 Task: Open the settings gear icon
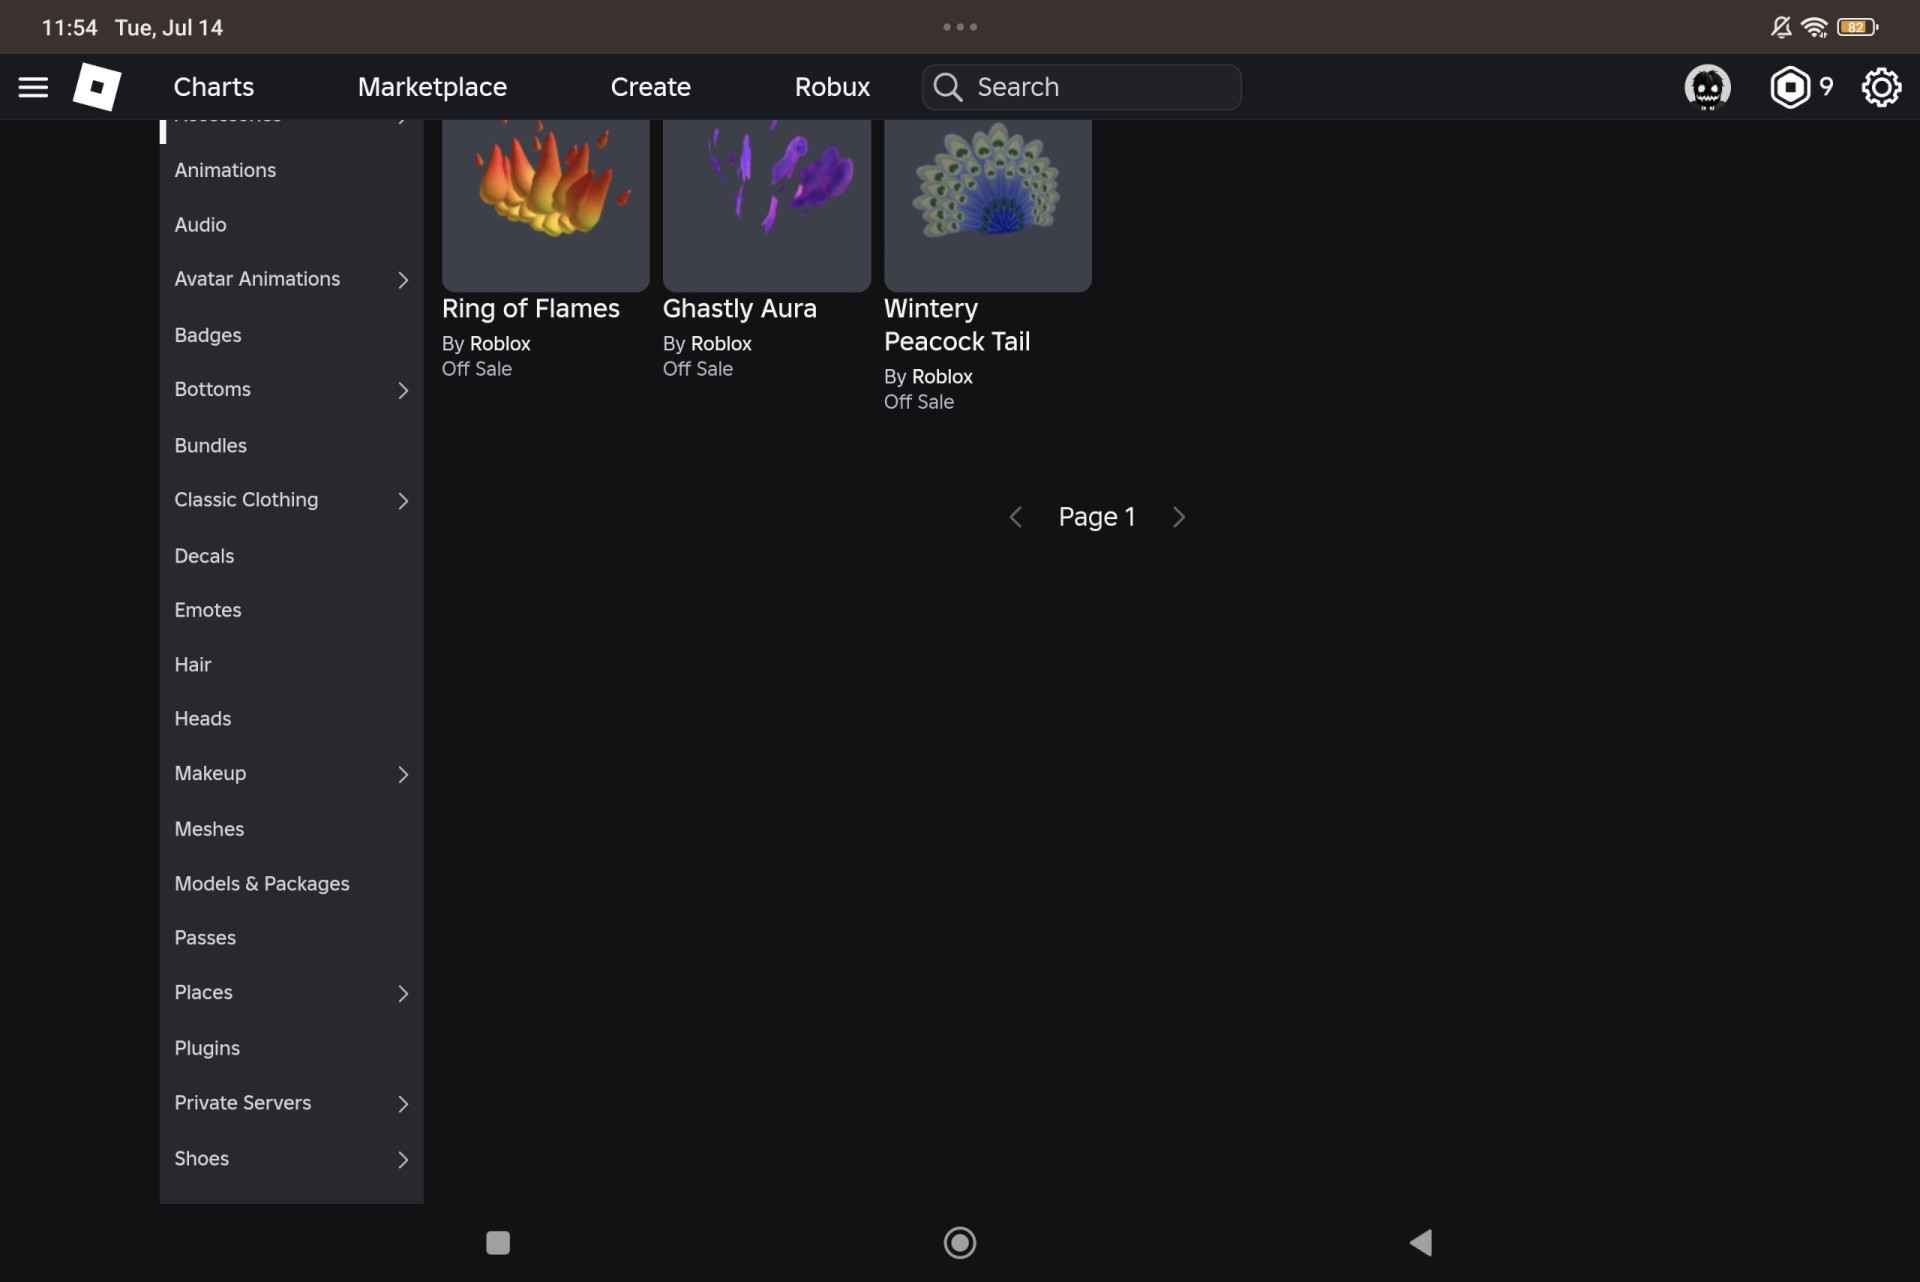point(1881,87)
